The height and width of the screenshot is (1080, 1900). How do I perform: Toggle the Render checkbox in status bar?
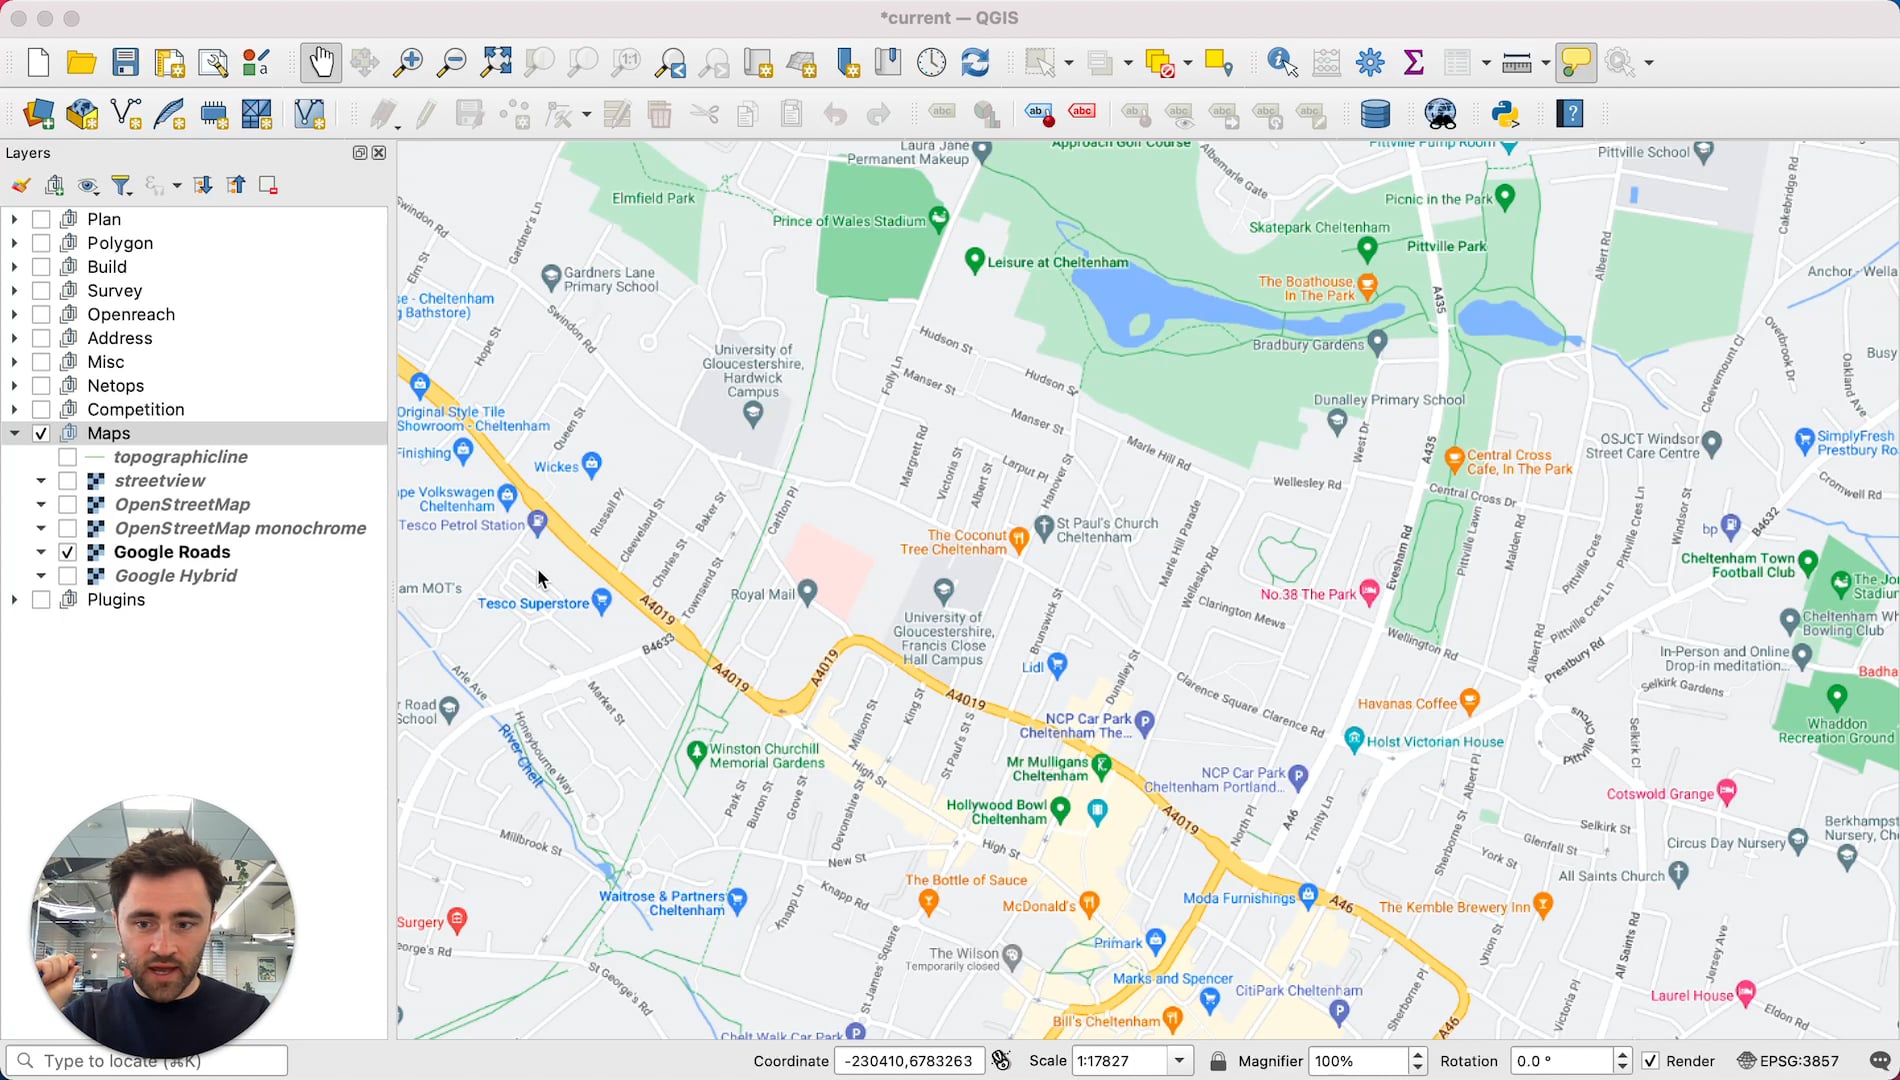(1650, 1061)
